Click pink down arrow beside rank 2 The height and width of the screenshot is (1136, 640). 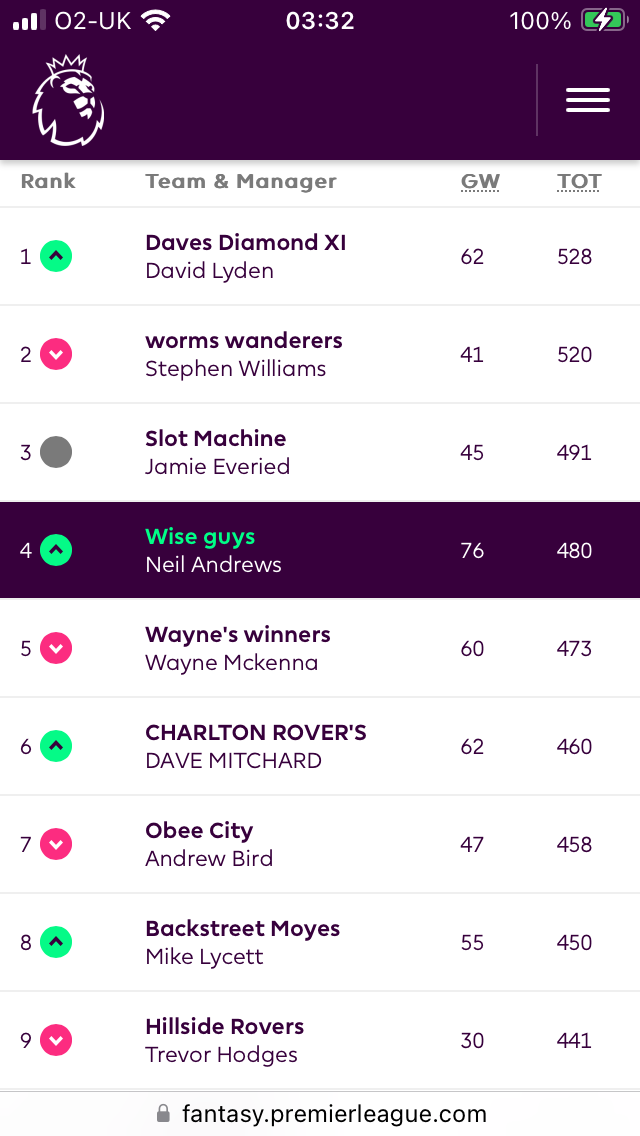pos(56,354)
